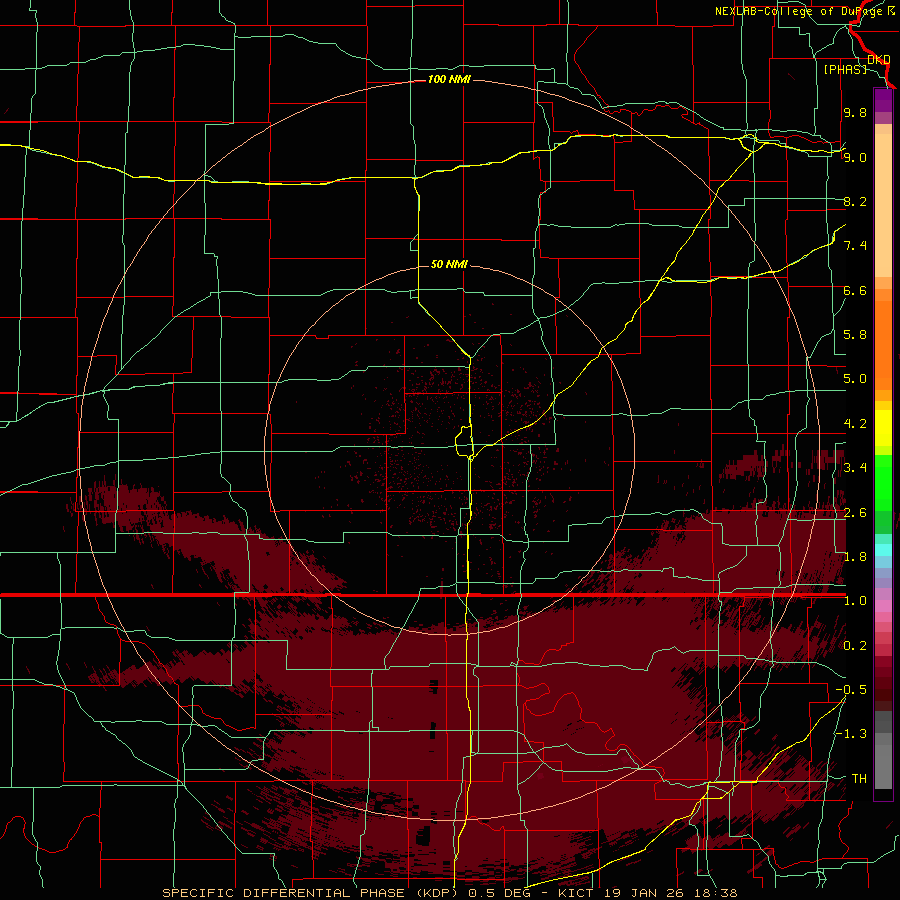Click the KDP product caption at bottom

tap(450, 893)
